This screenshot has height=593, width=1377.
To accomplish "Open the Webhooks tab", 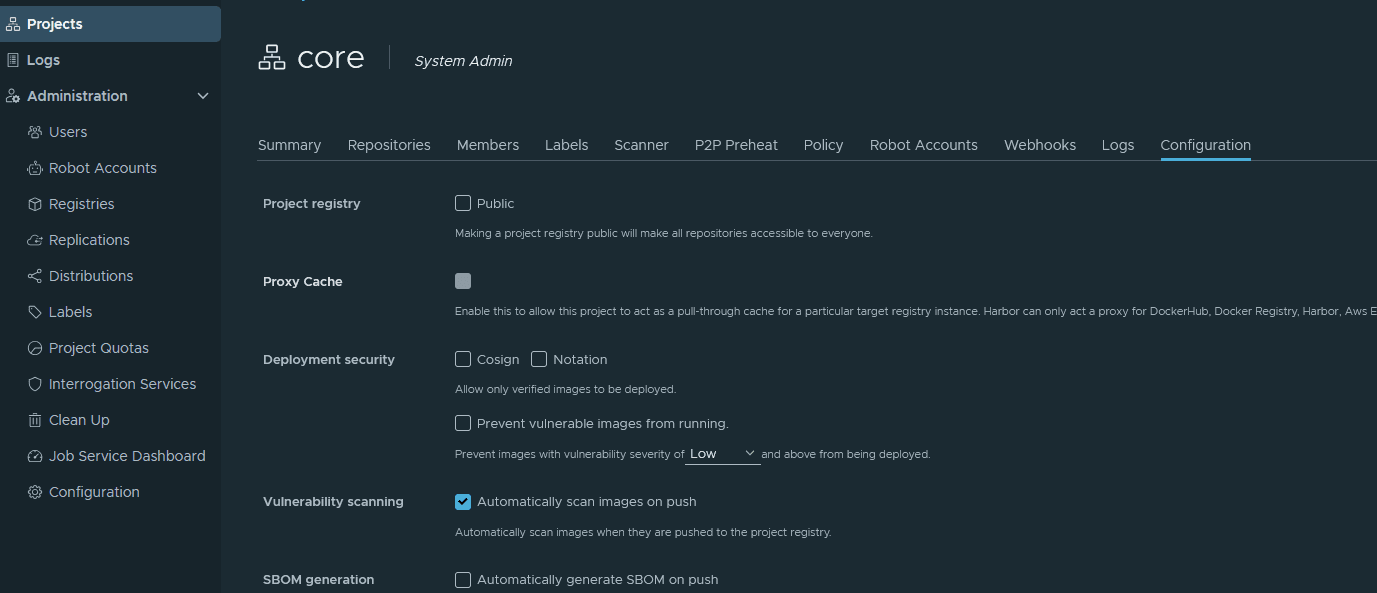I will tap(1039, 144).
